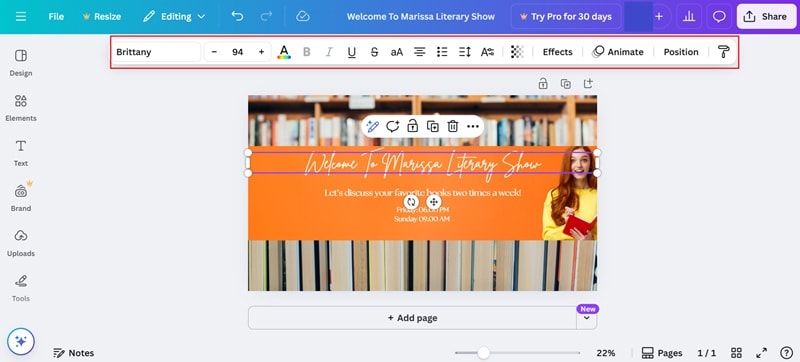Undo the last action
Screen dimensions: 800x362
point(237,16)
